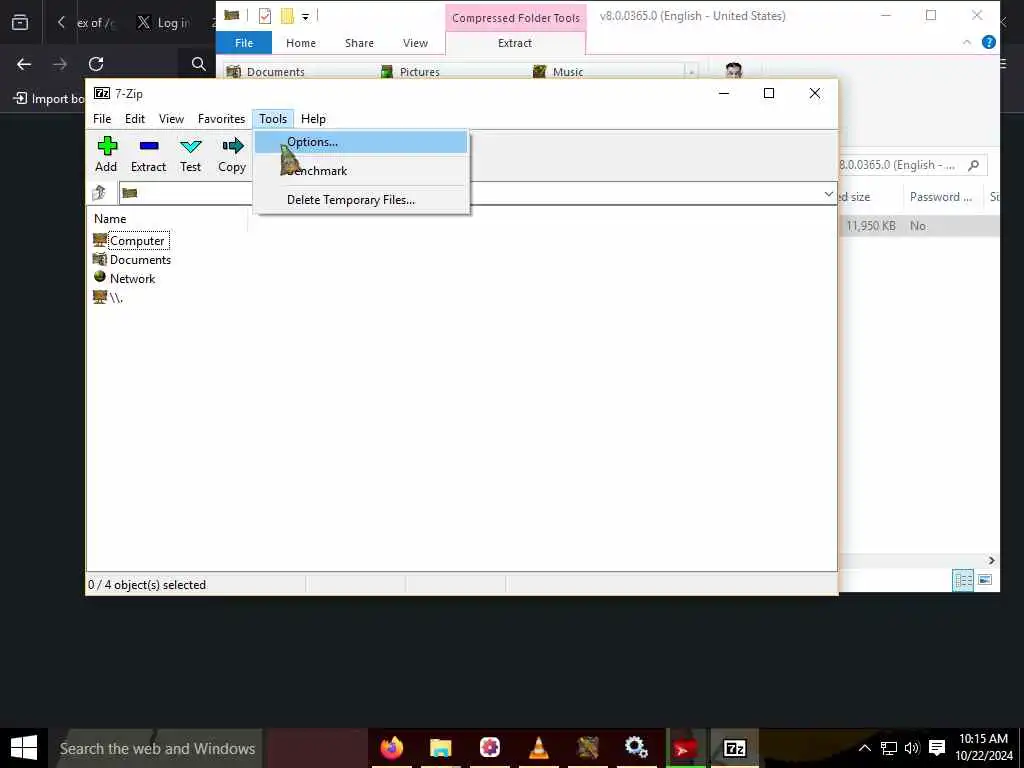Click Compressed Folder Tools contextual tab
This screenshot has width=1024, height=768.
click(516, 18)
